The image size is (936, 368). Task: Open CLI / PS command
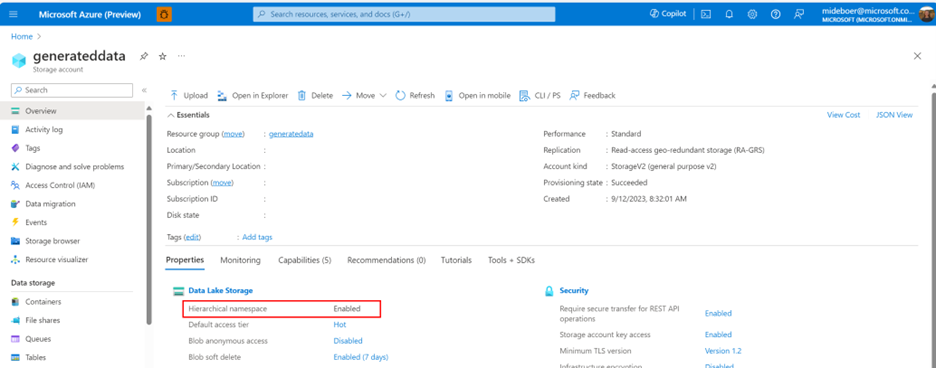coord(540,96)
